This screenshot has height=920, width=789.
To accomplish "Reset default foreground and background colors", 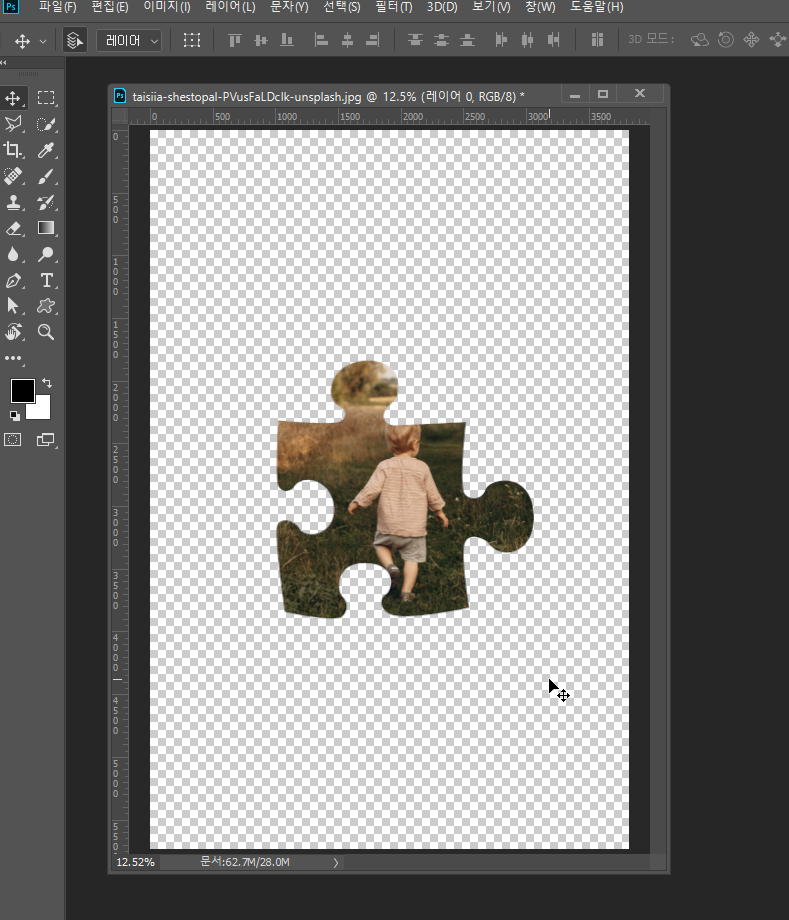I will [15, 415].
